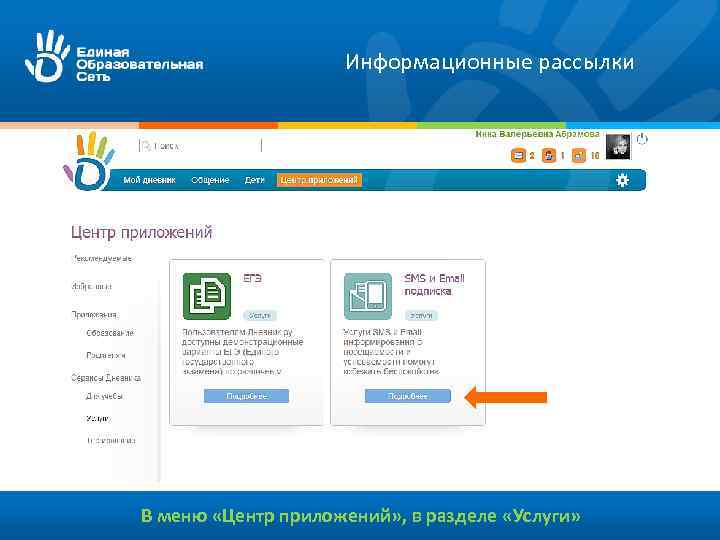The height and width of the screenshot is (540, 720).
Task: Open the friend requests icon
Action: click(548, 156)
